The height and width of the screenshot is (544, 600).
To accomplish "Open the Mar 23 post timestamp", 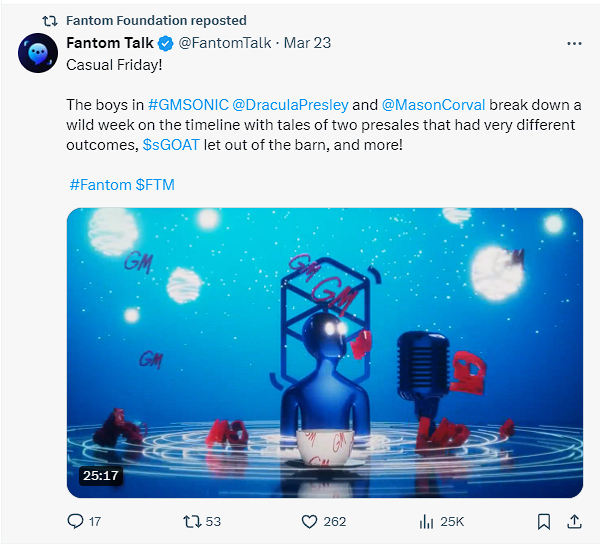I will (x=308, y=43).
